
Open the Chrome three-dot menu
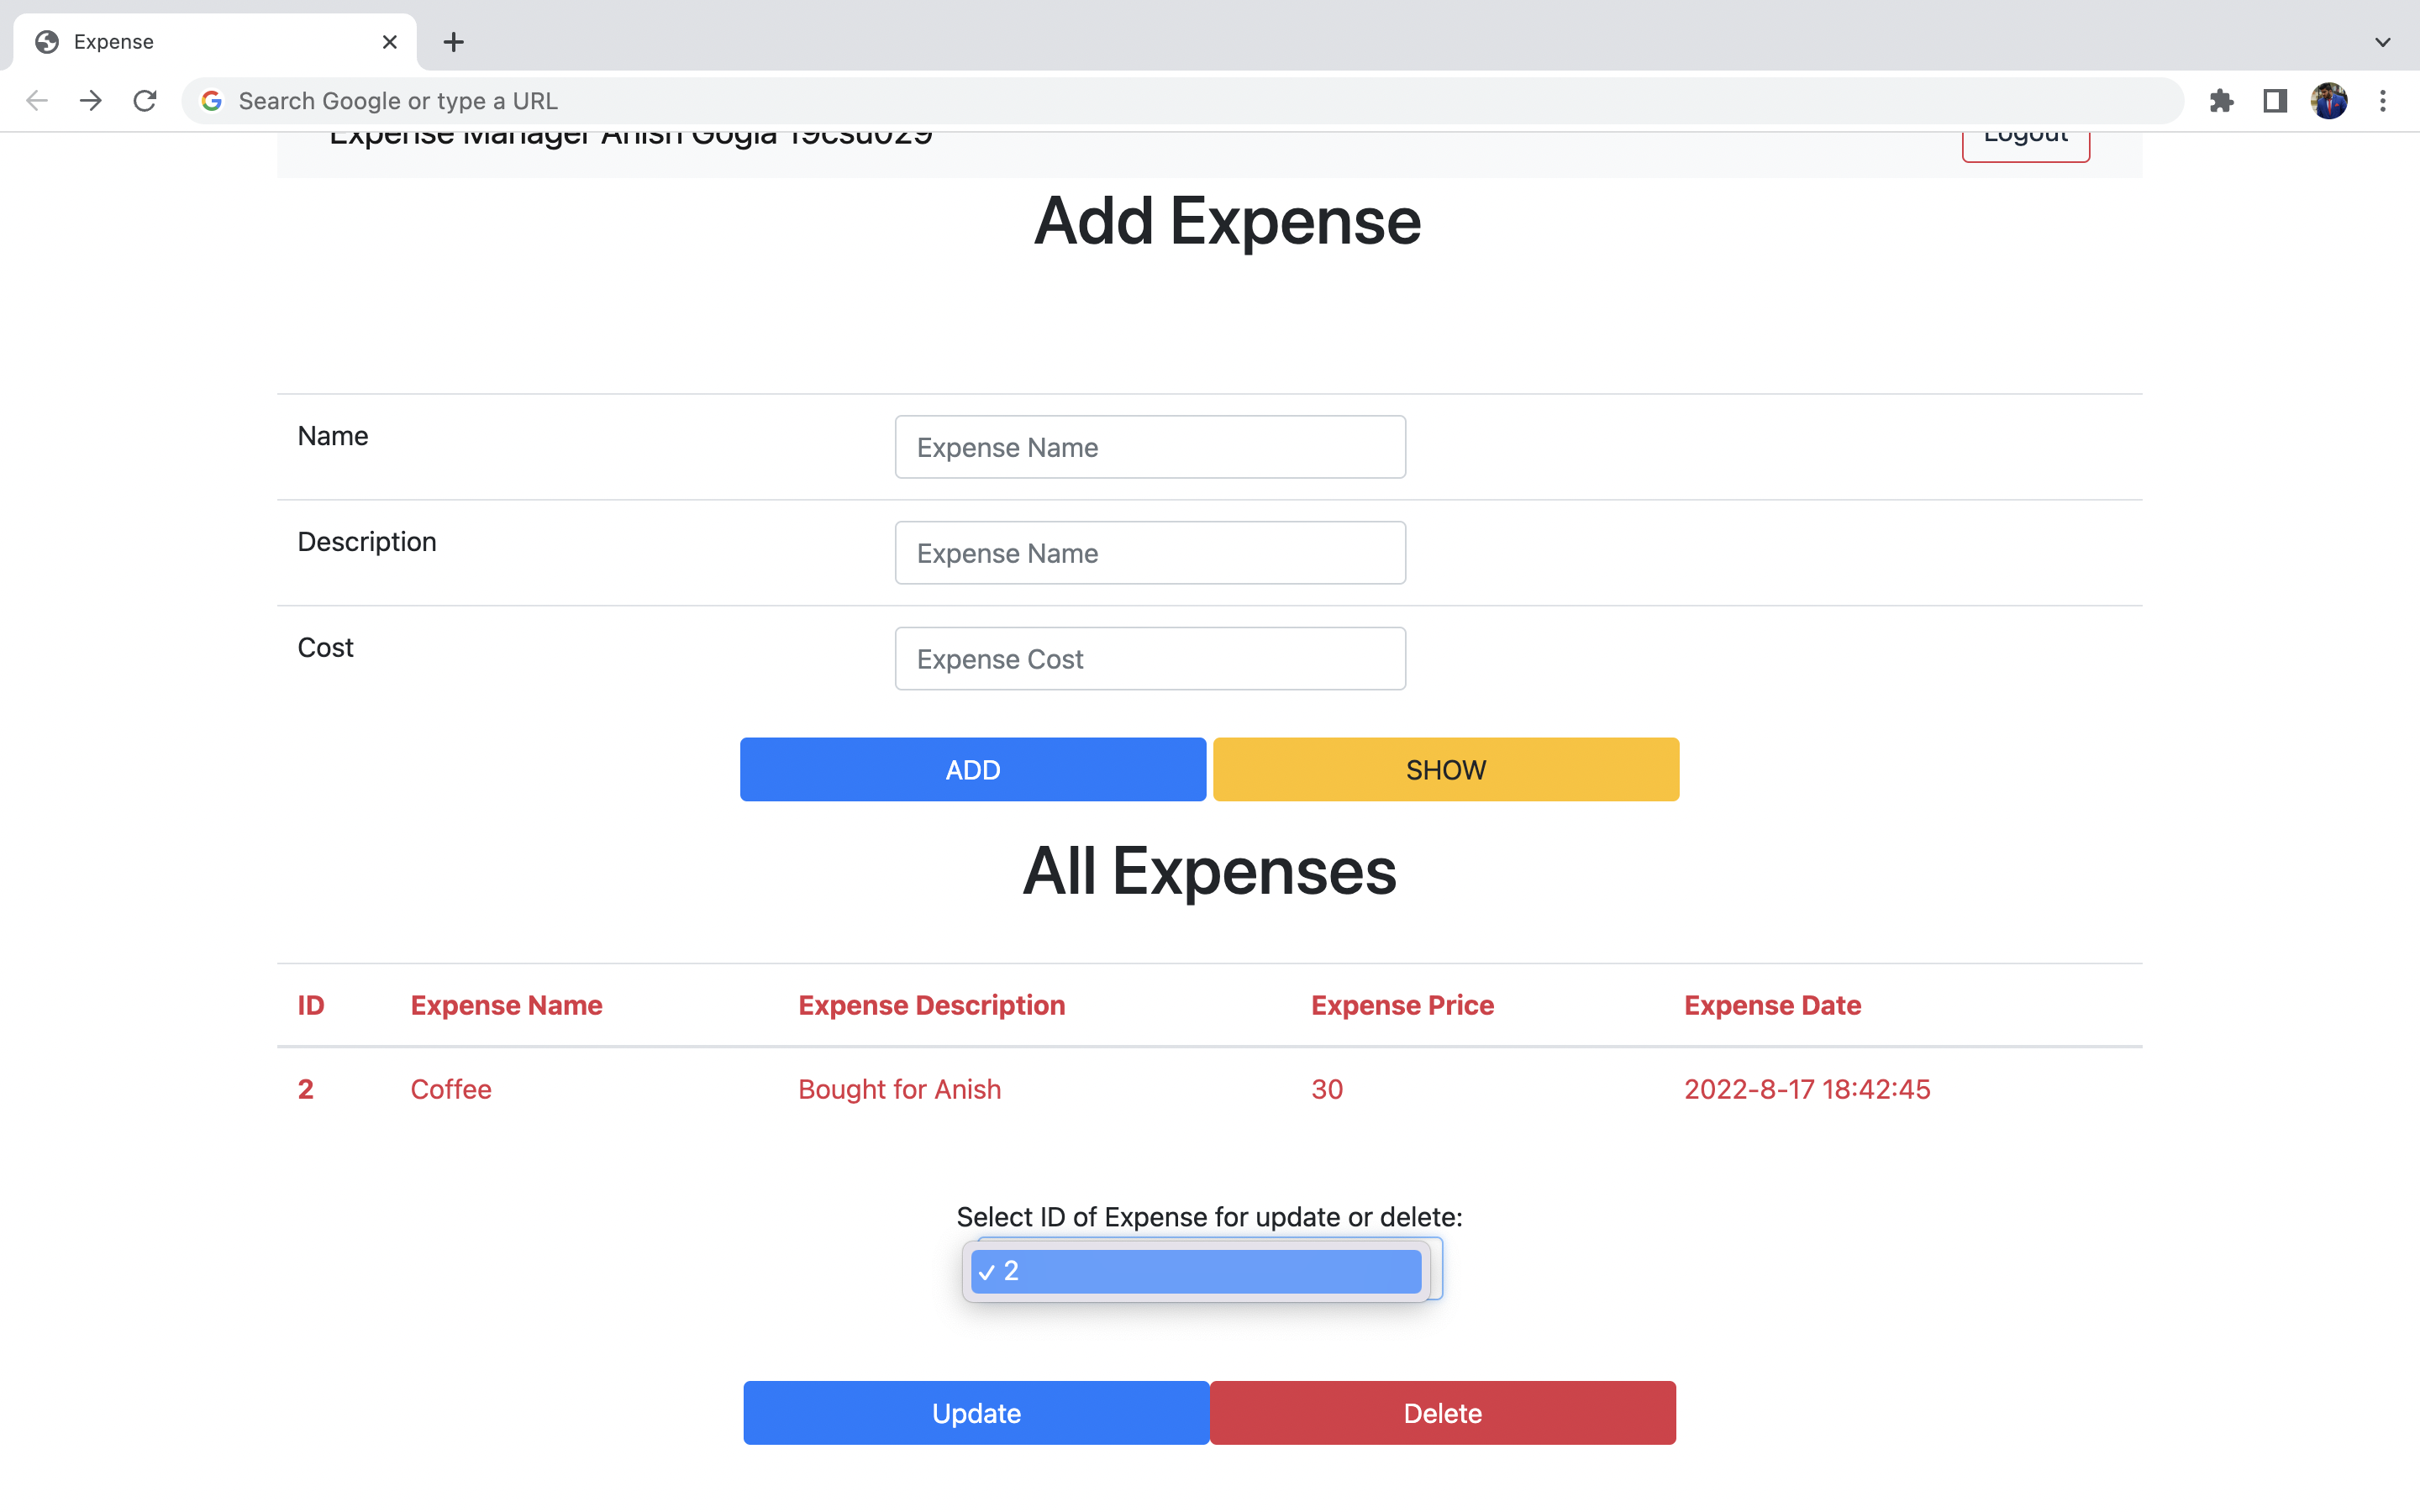click(x=2383, y=101)
